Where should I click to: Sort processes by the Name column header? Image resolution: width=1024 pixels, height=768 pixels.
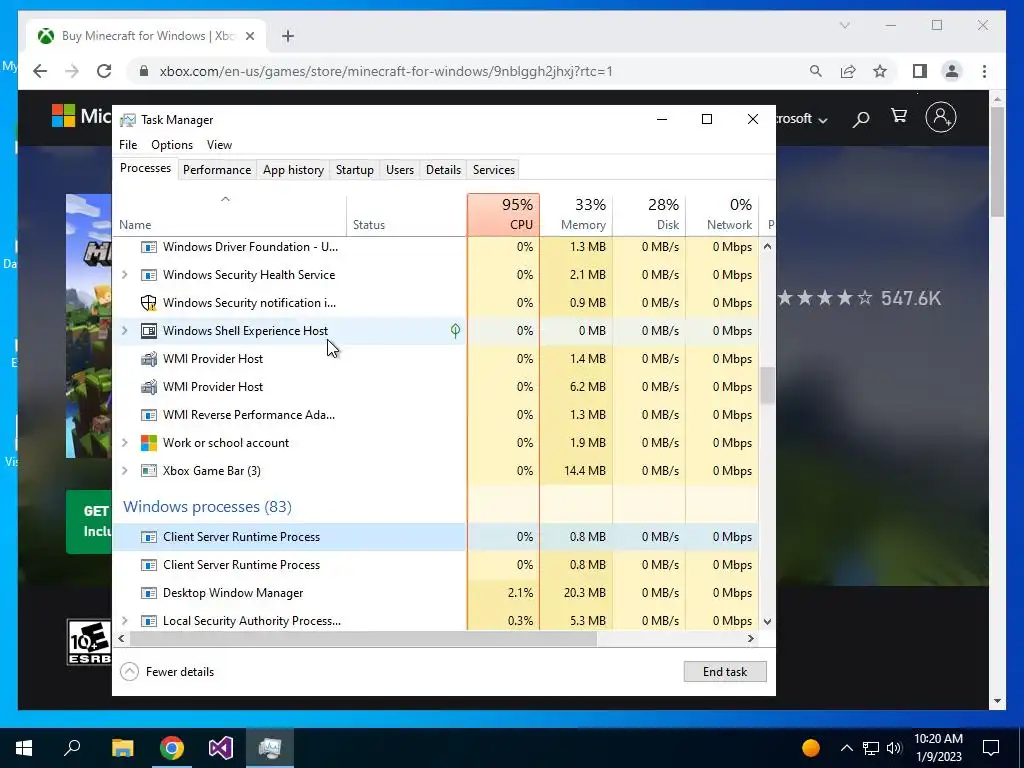pyautogui.click(x=229, y=215)
